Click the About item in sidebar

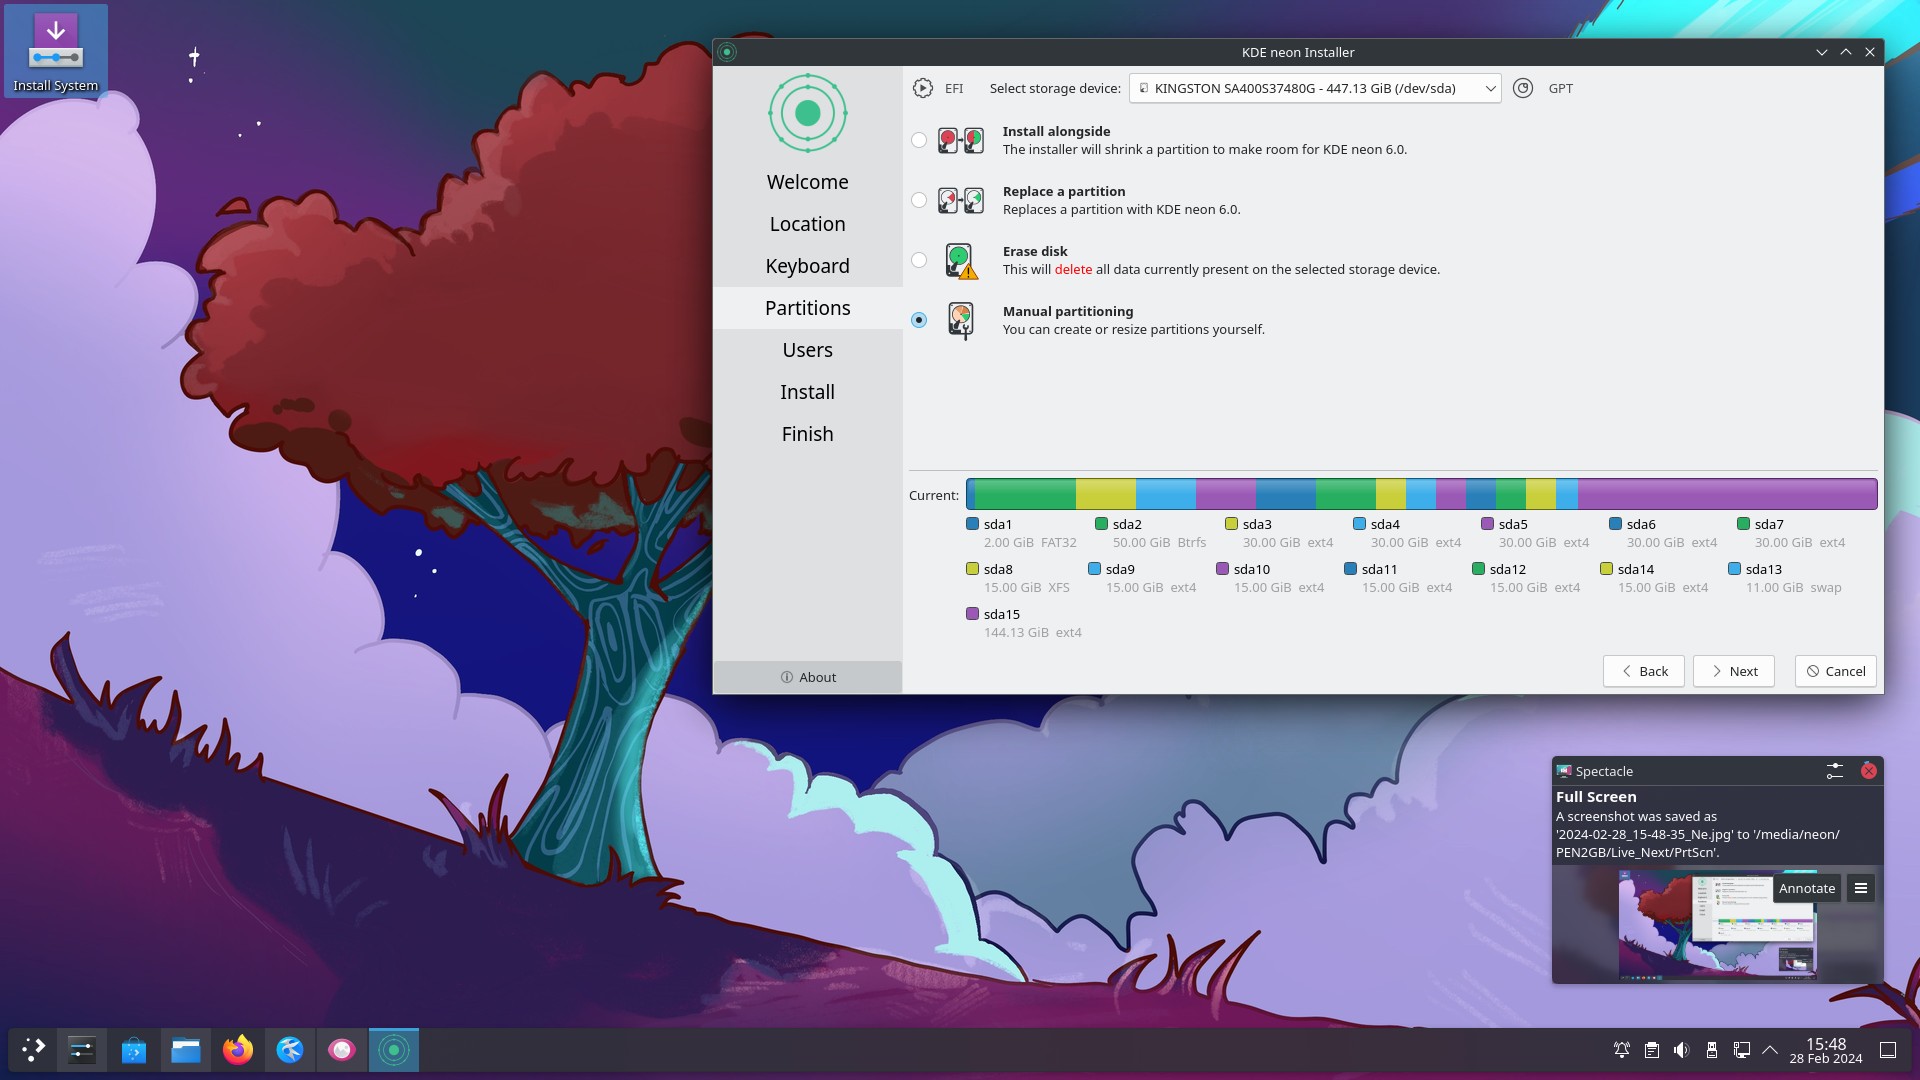(808, 677)
